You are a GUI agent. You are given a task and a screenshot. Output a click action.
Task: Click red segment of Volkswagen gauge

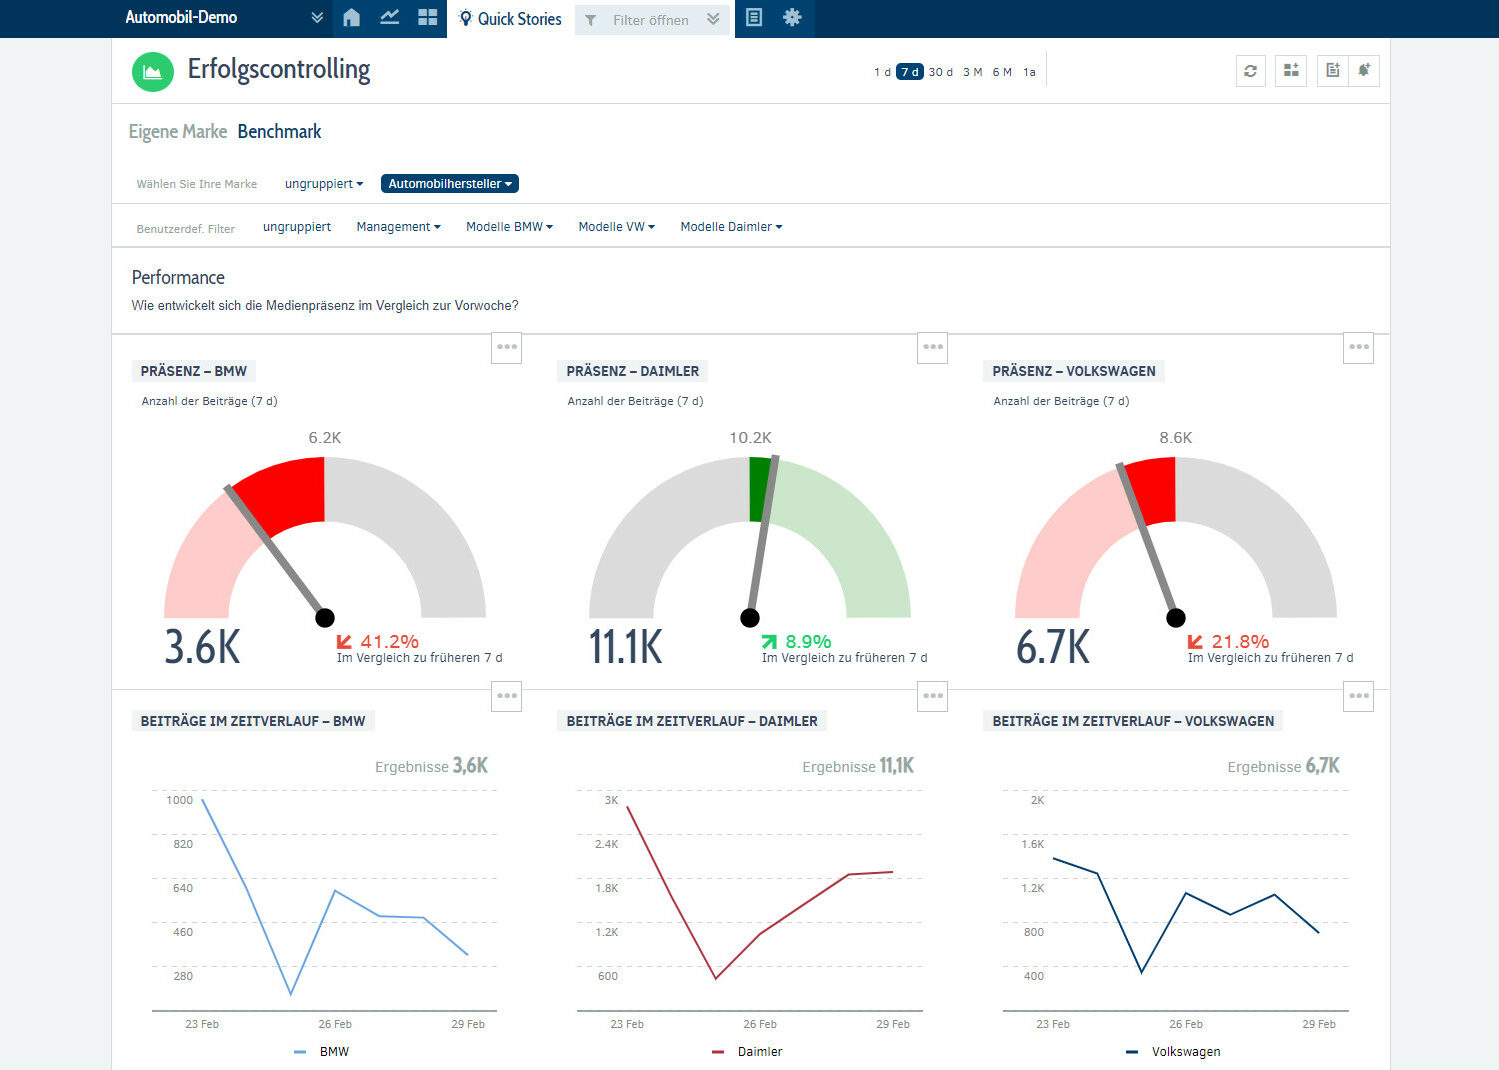(1155, 490)
